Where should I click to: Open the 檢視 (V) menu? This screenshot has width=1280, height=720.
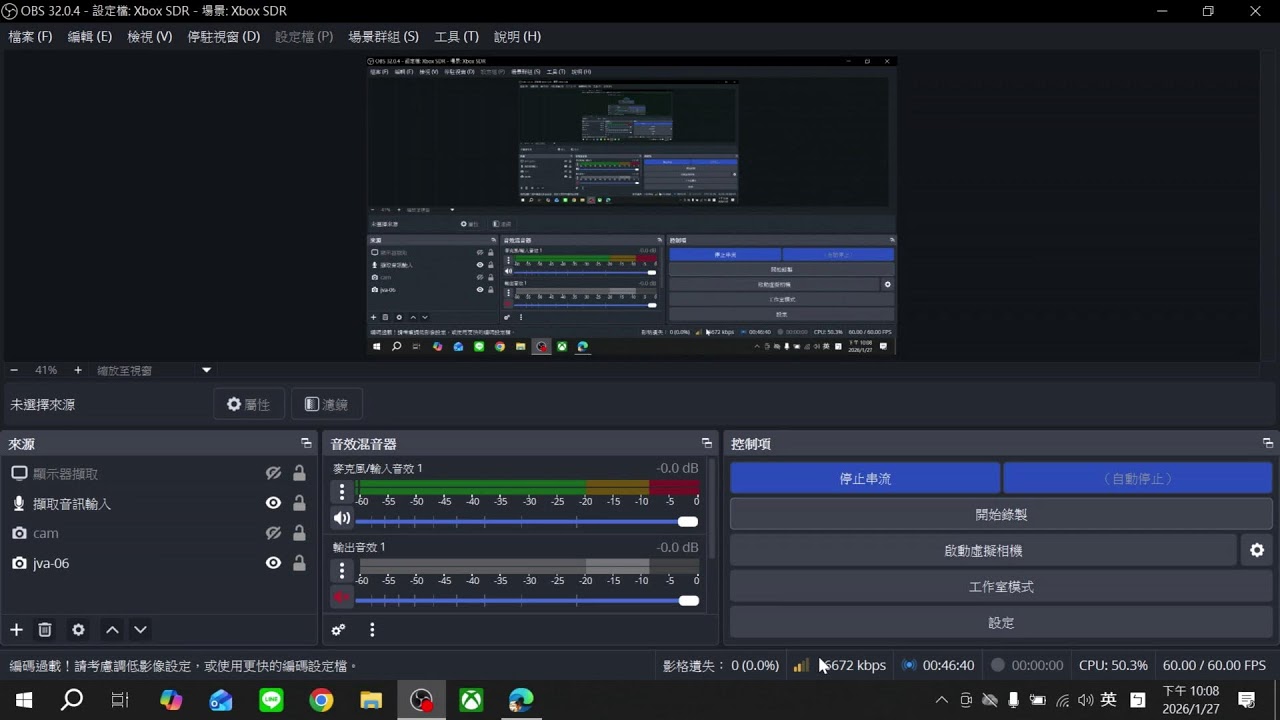[x=150, y=36]
